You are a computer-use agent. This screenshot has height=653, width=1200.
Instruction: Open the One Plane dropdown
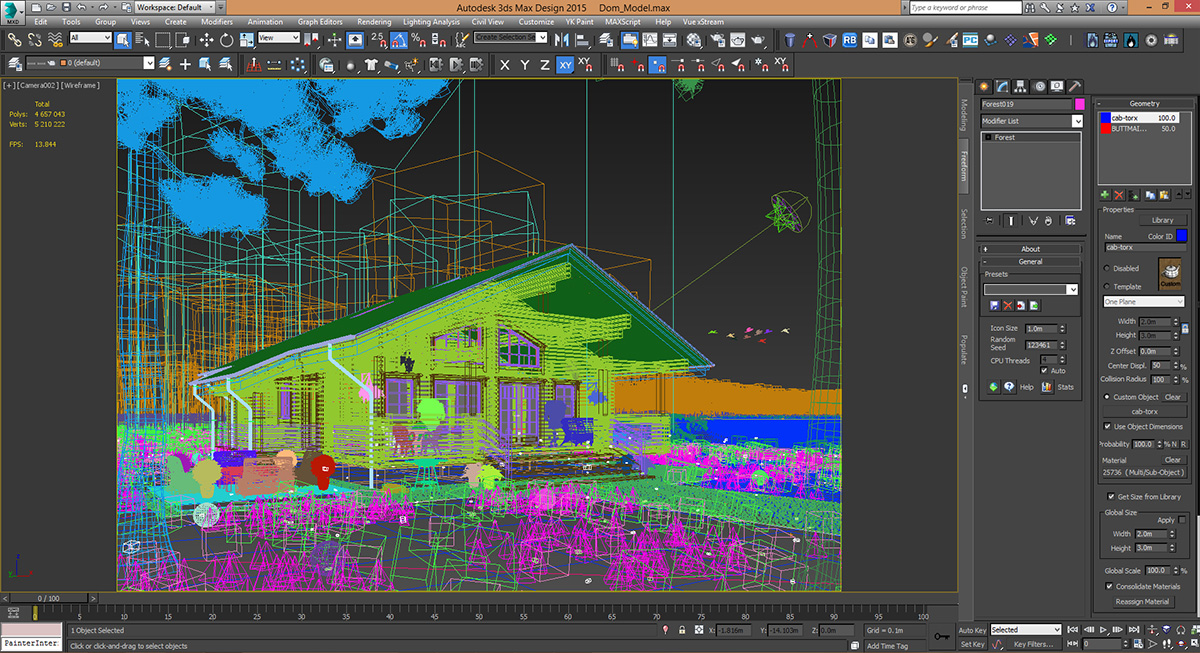(x=1143, y=301)
